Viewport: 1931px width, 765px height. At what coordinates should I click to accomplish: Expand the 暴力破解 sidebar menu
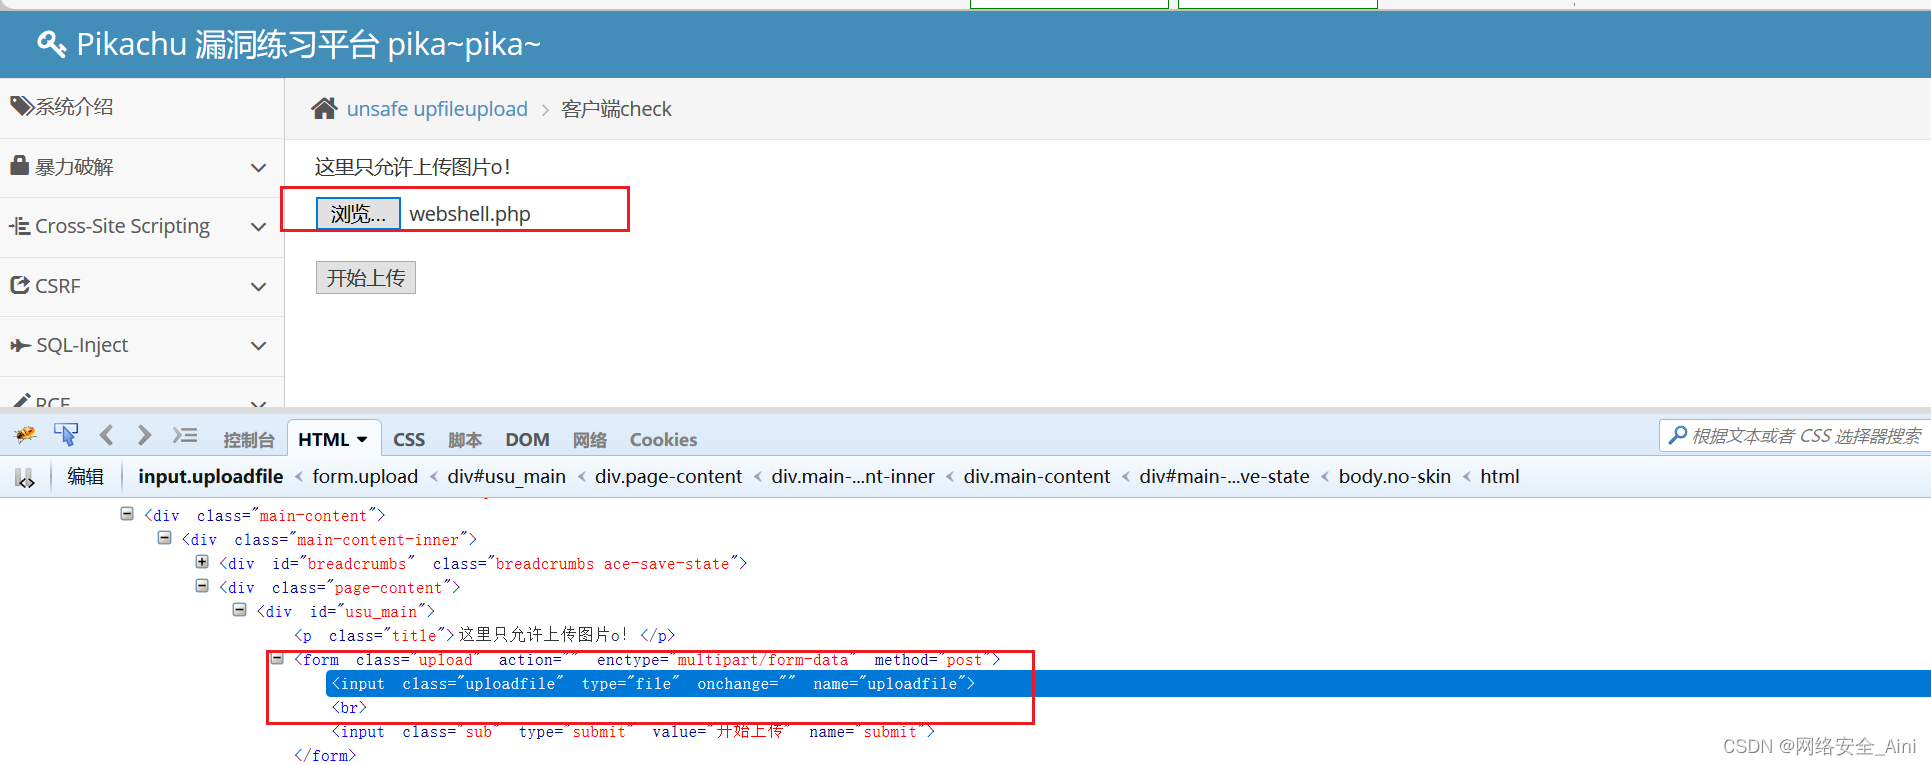pos(258,168)
